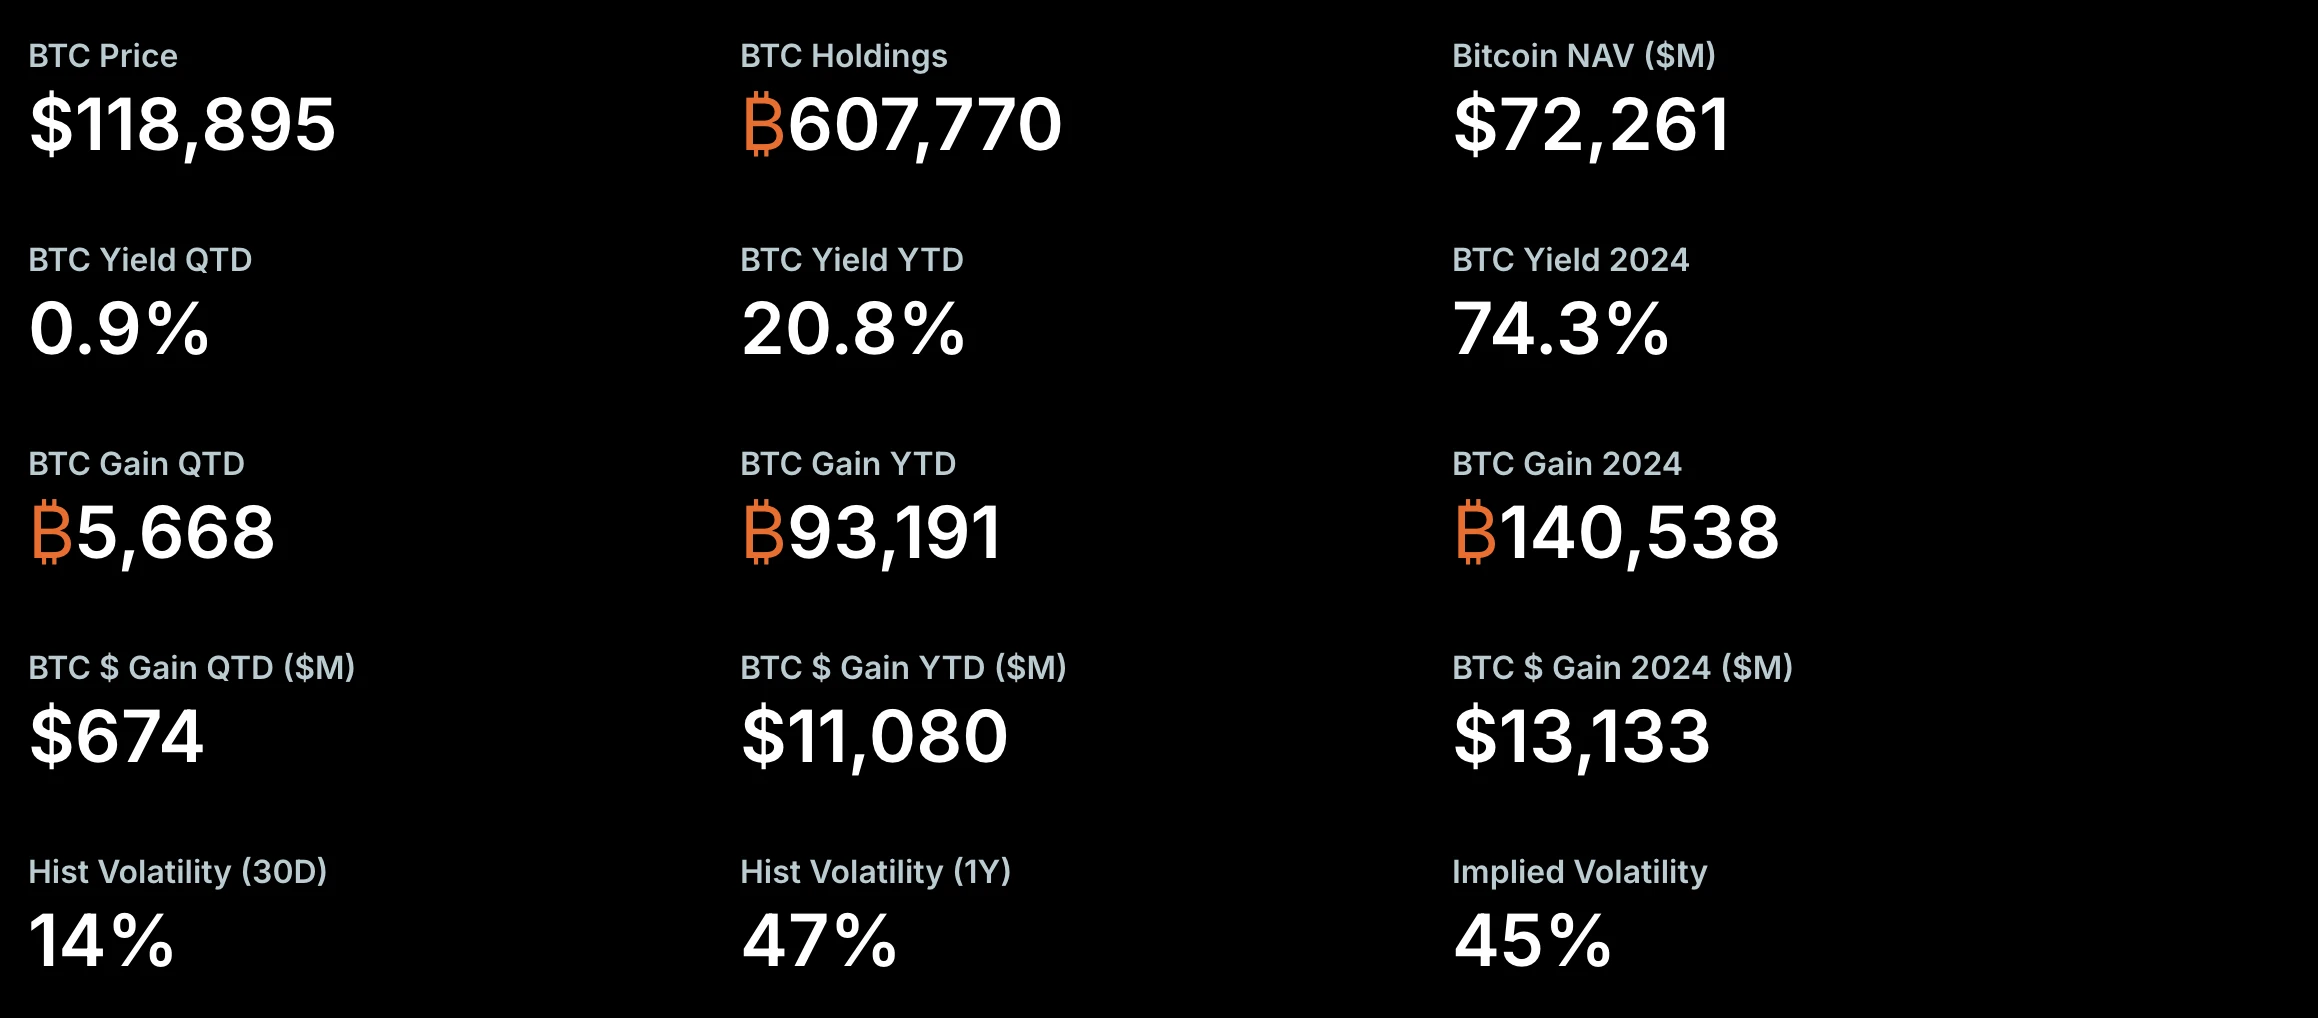This screenshot has width=2318, height=1018.
Task: Select the BTC Price value $118,895
Action: pyautogui.click(x=182, y=126)
